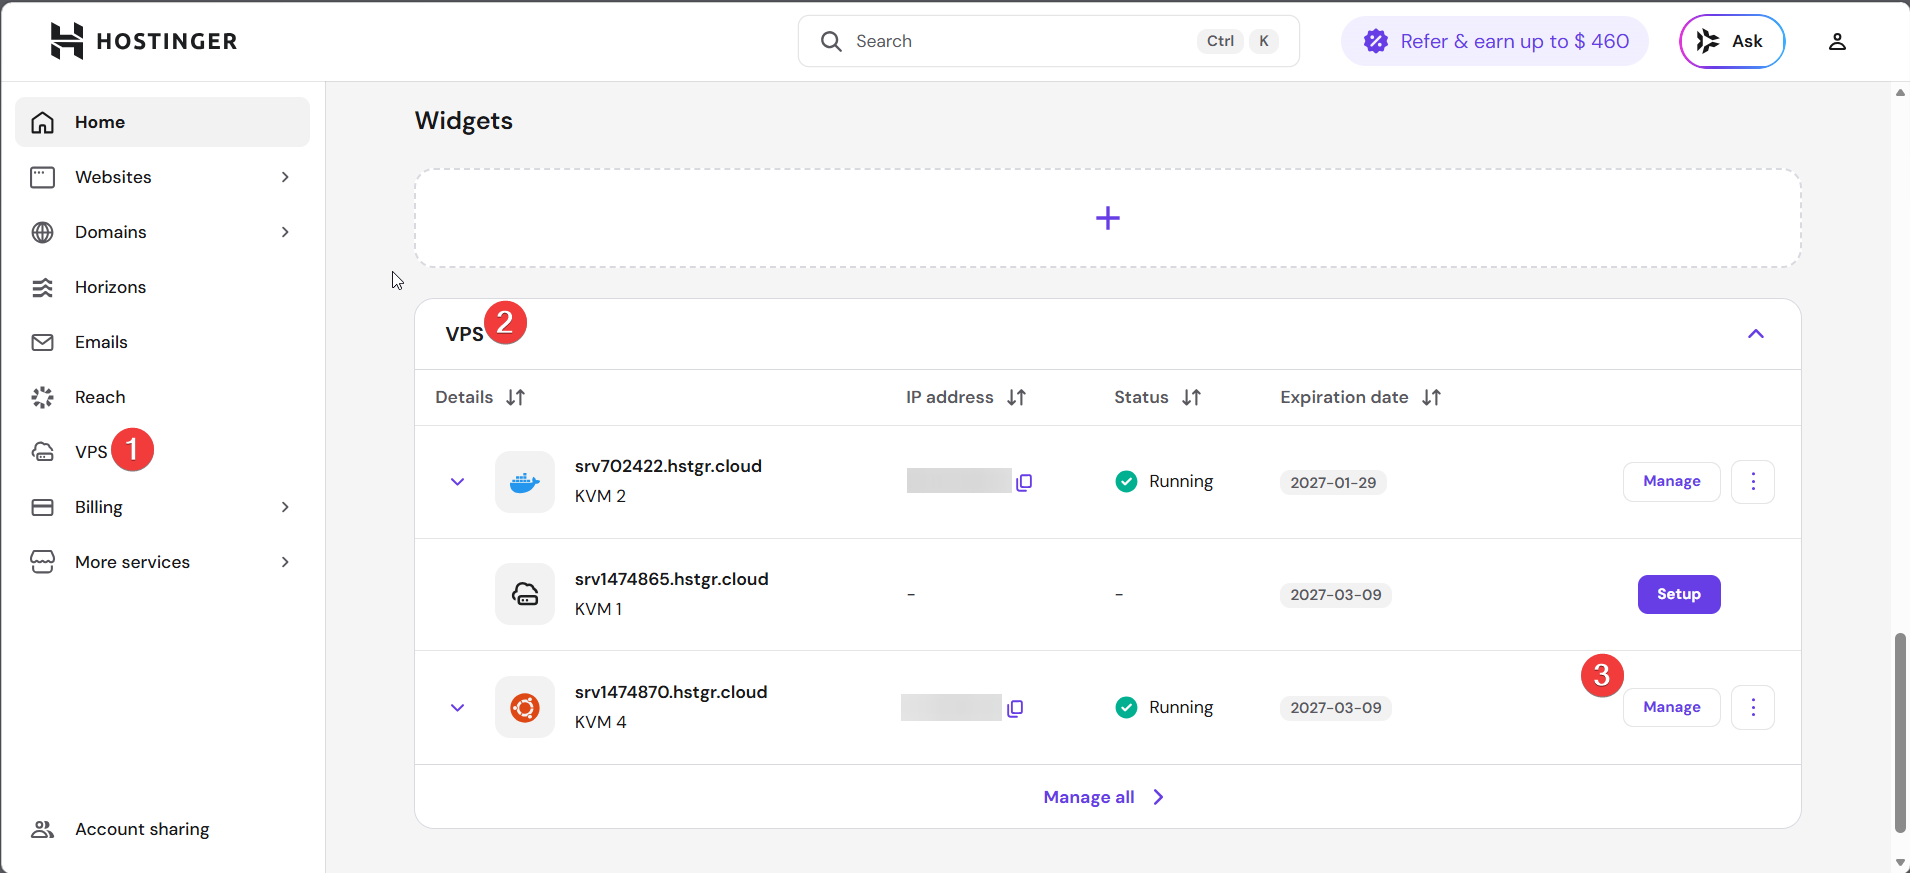The image size is (1910, 873).
Task: Click the Account sharing people icon
Action: point(42,829)
